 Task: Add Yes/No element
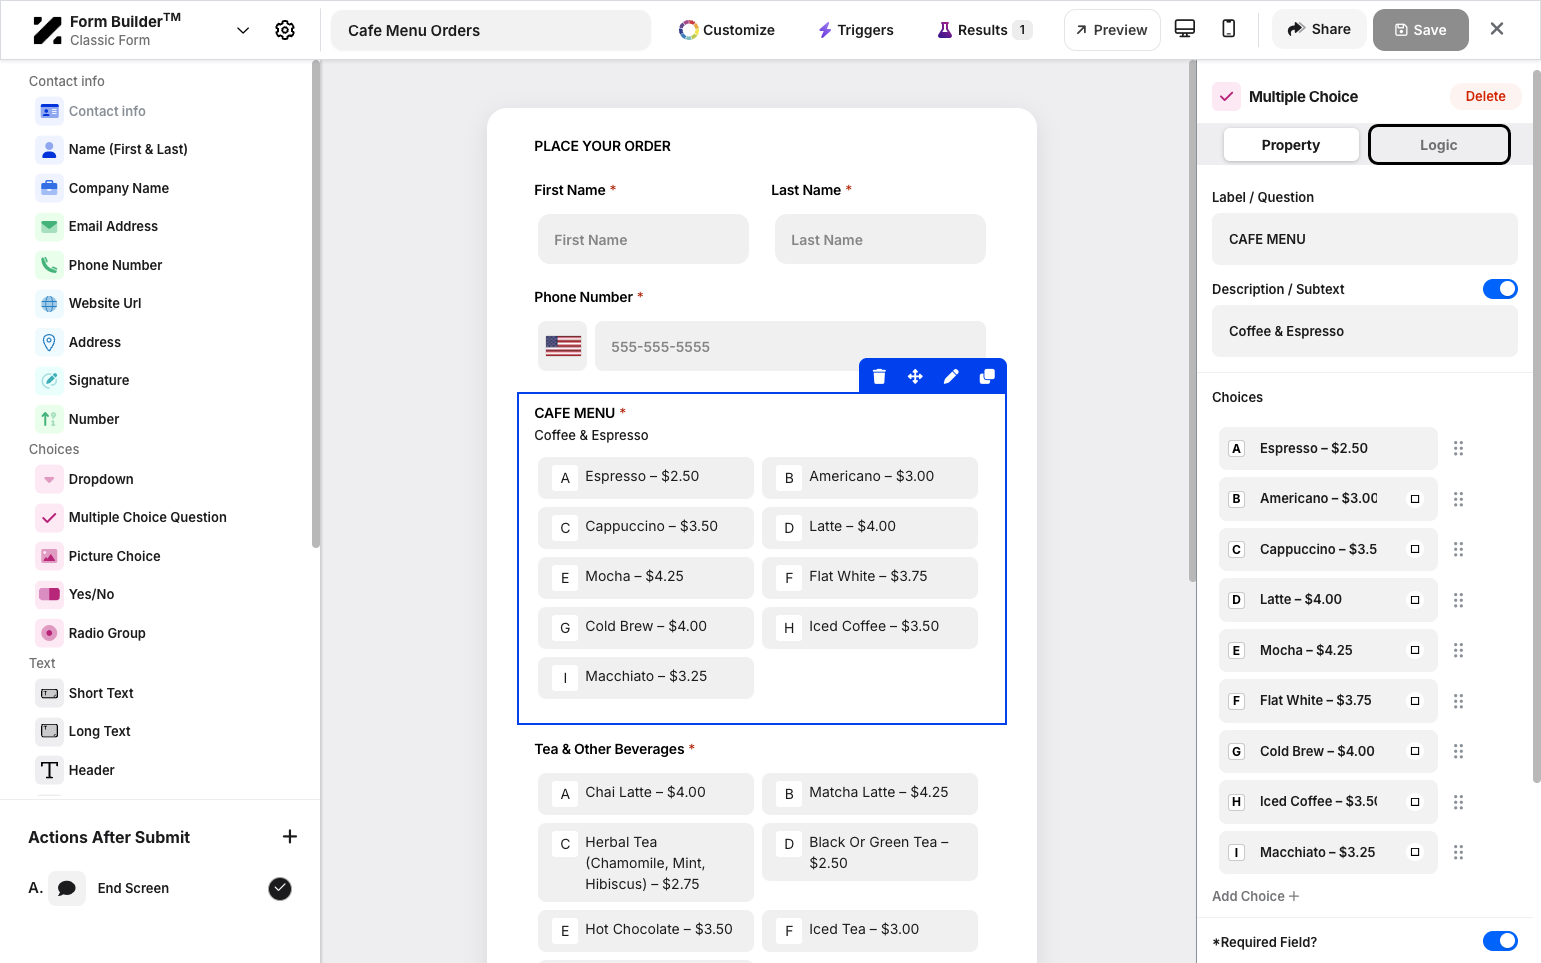(x=75, y=594)
